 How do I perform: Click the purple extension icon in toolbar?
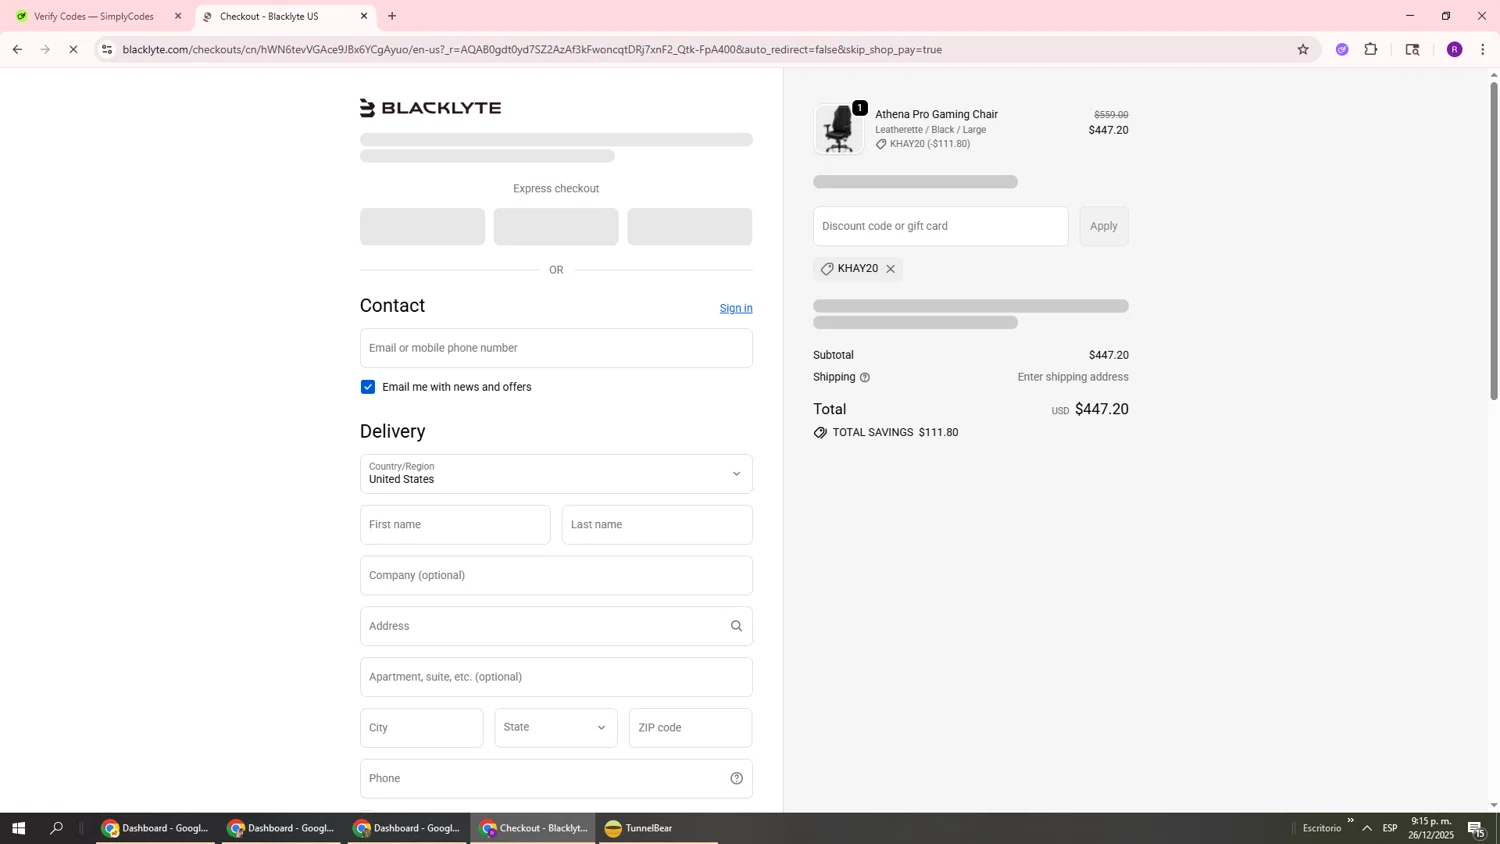(x=1342, y=49)
